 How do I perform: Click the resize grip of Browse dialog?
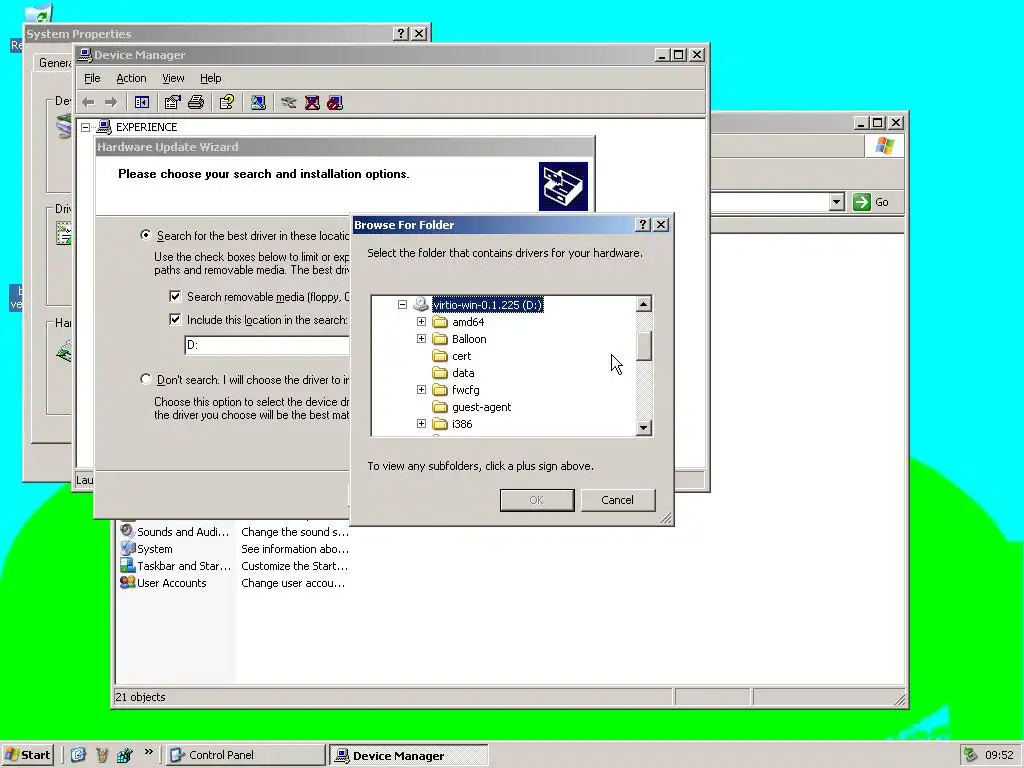tap(665, 519)
